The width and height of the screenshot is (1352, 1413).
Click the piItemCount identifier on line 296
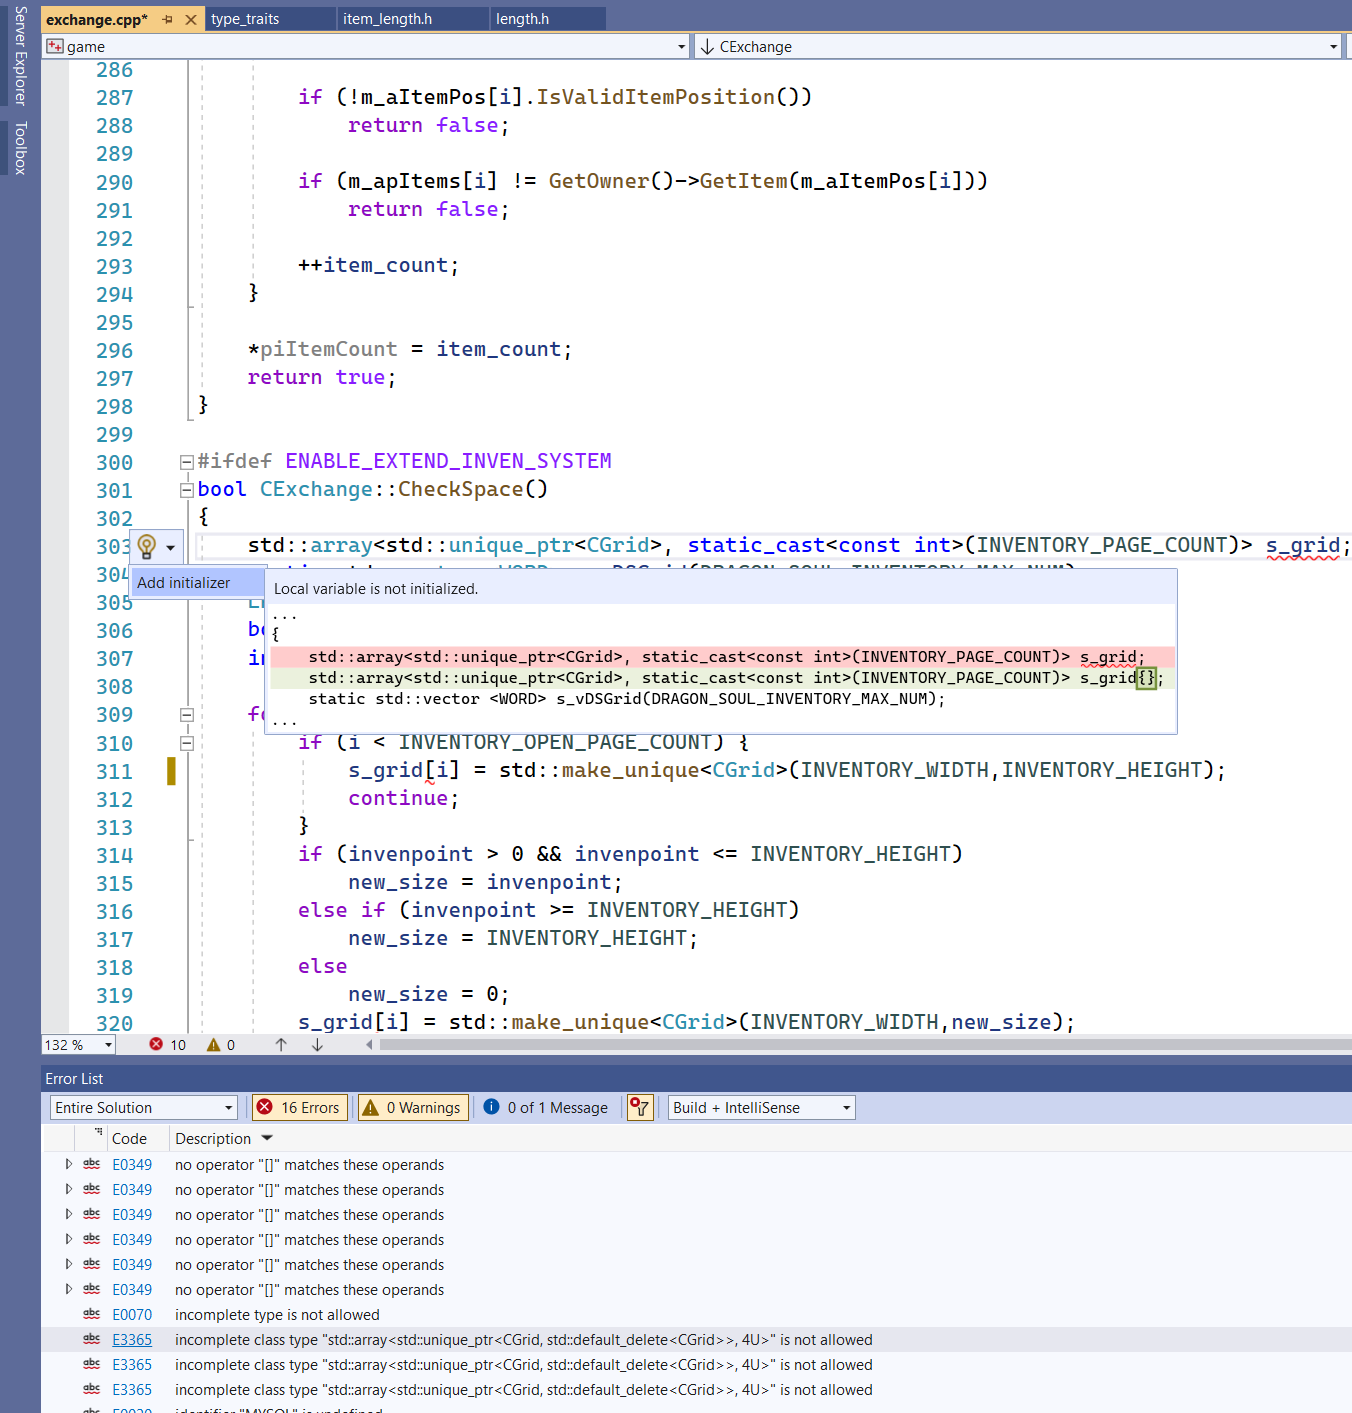point(329,349)
